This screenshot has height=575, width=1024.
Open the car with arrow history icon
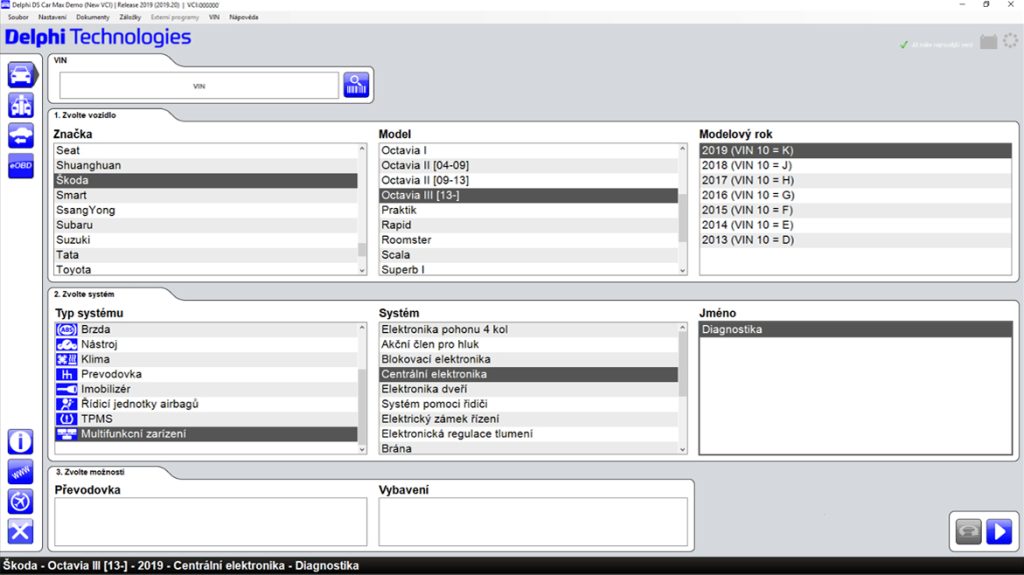pos(21,135)
